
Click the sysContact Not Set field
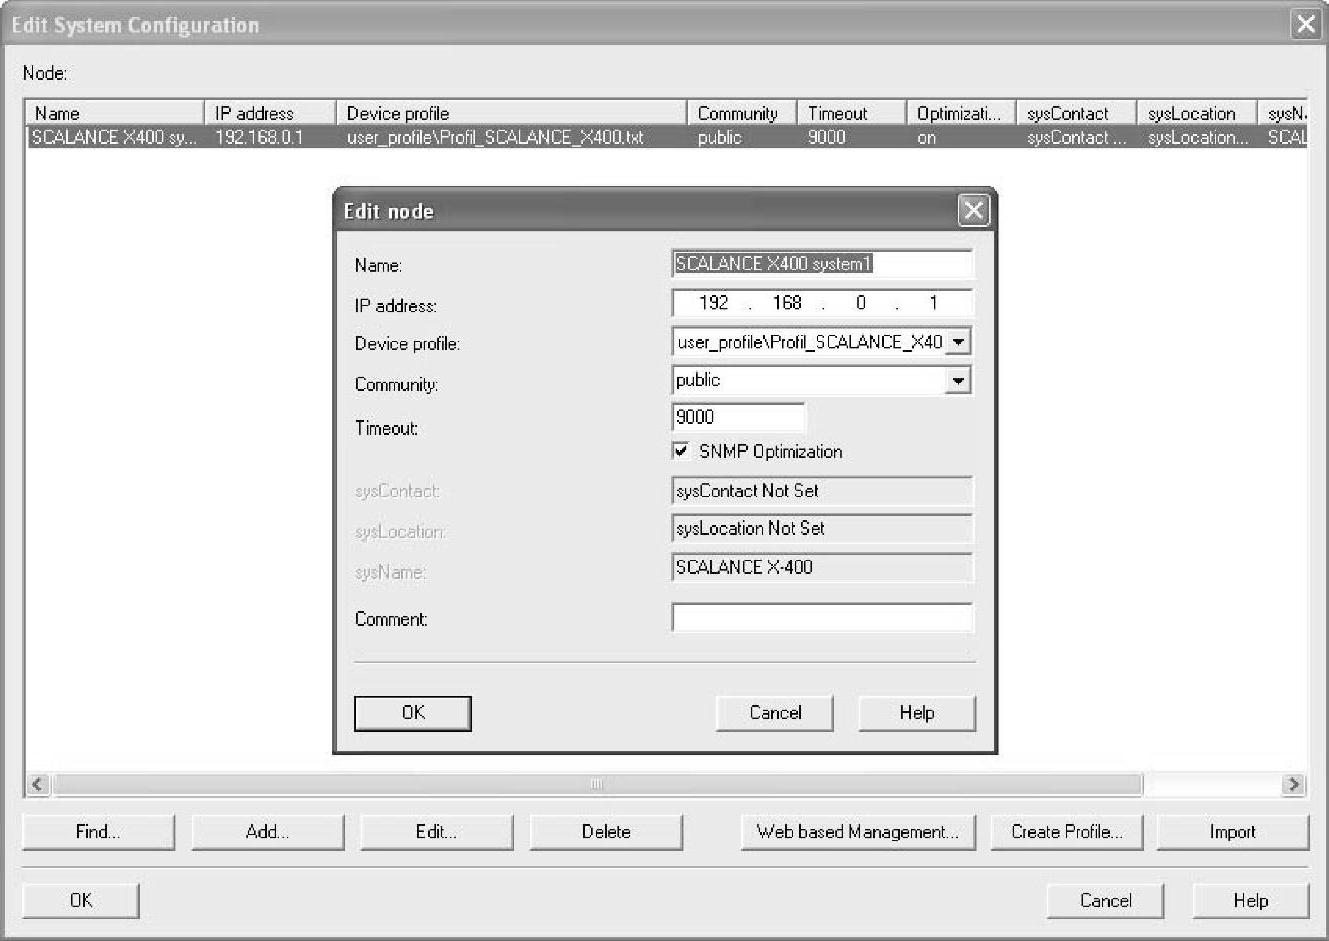click(x=822, y=491)
